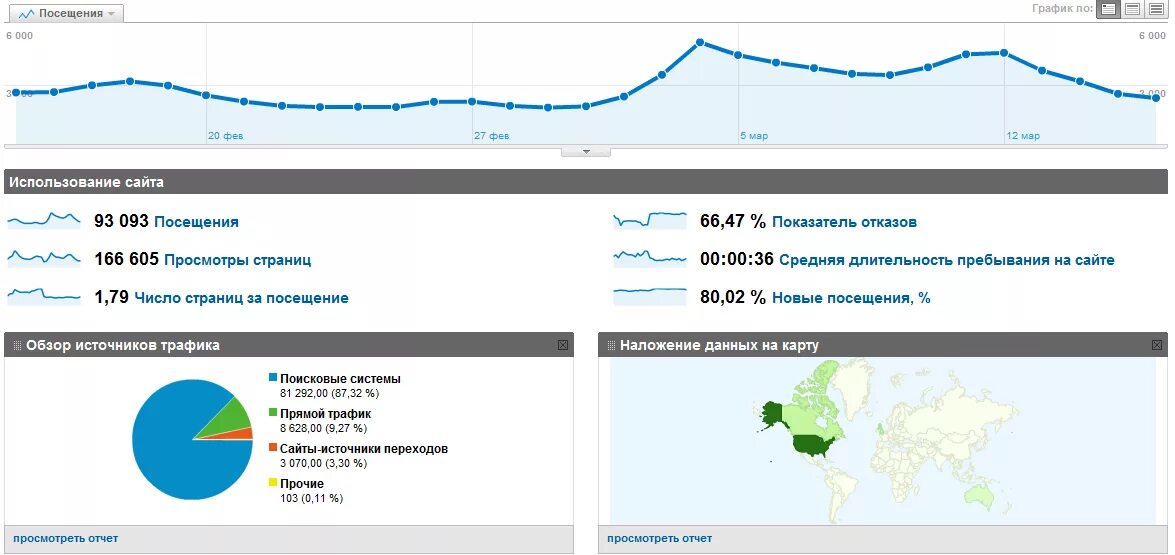This screenshot has height=555, width=1175.
Task: Click the chart data point on the 5 мар gridline
Action: point(738,55)
